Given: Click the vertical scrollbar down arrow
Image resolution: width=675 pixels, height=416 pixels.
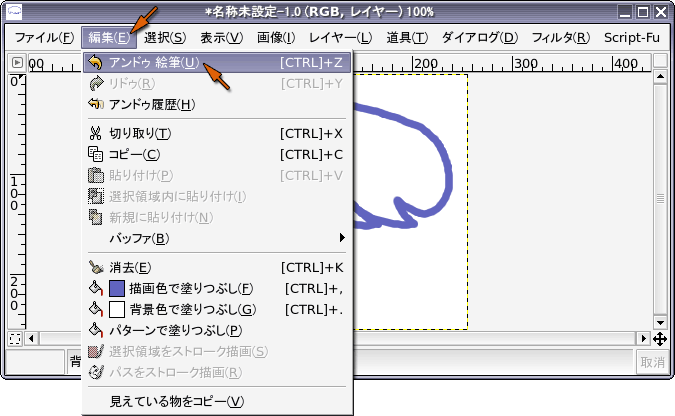Looking at the screenshot, I should click(x=660, y=323).
